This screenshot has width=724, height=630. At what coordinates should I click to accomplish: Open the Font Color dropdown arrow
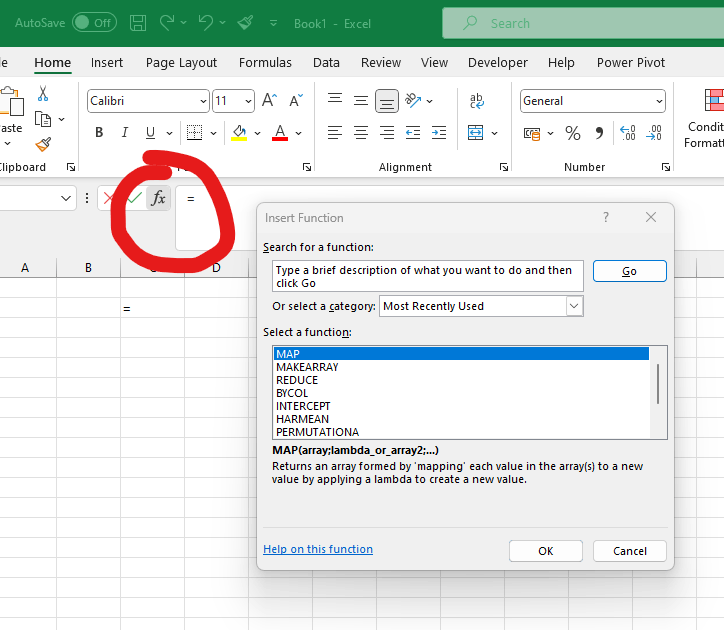(299, 133)
